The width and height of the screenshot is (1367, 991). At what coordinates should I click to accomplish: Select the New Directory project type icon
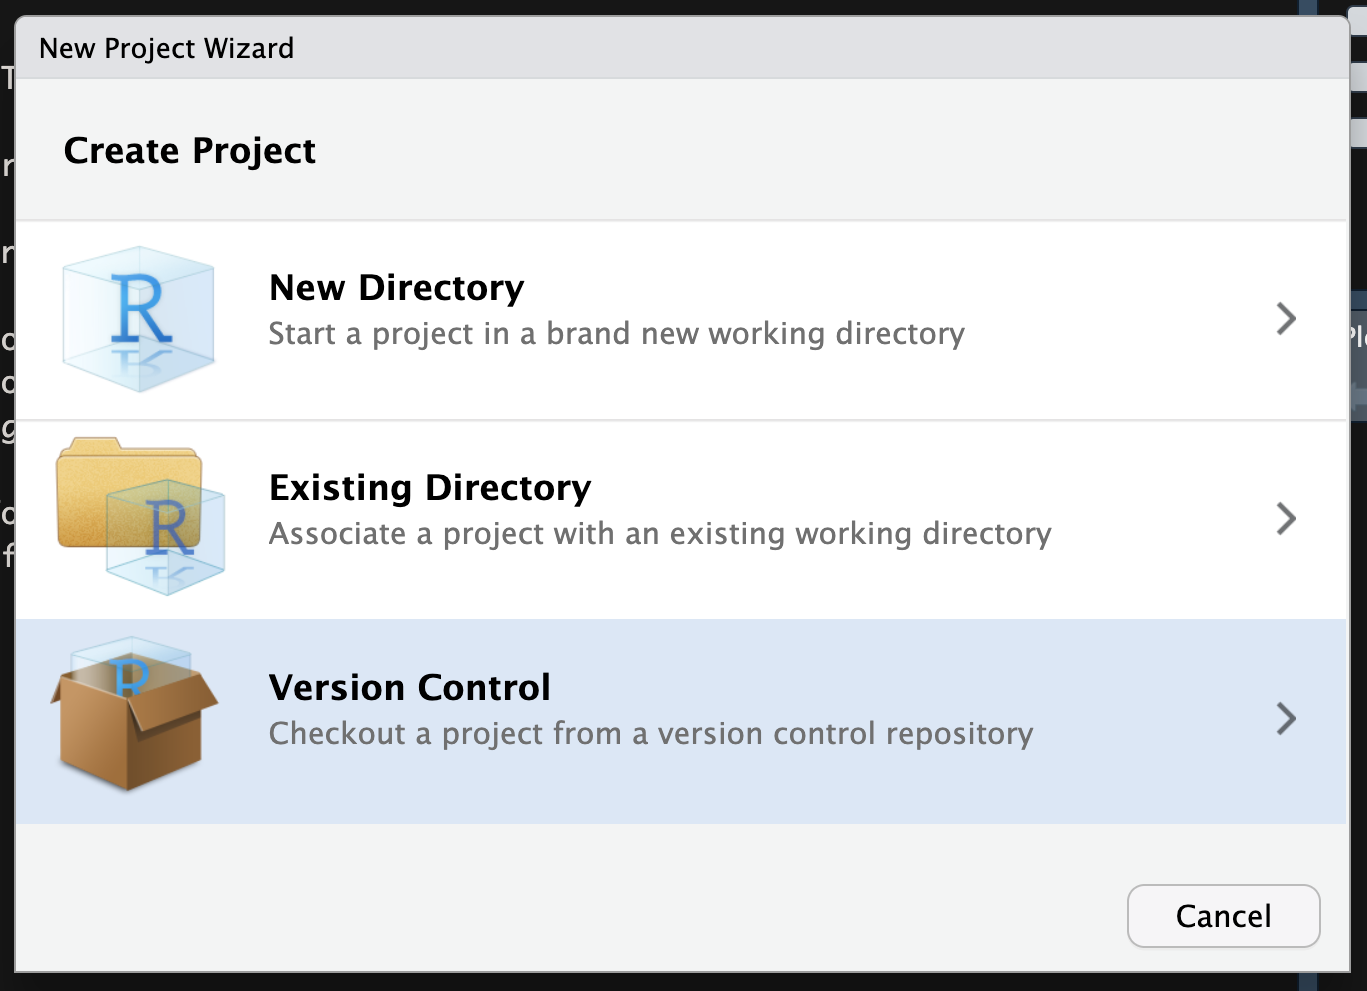[137, 317]
